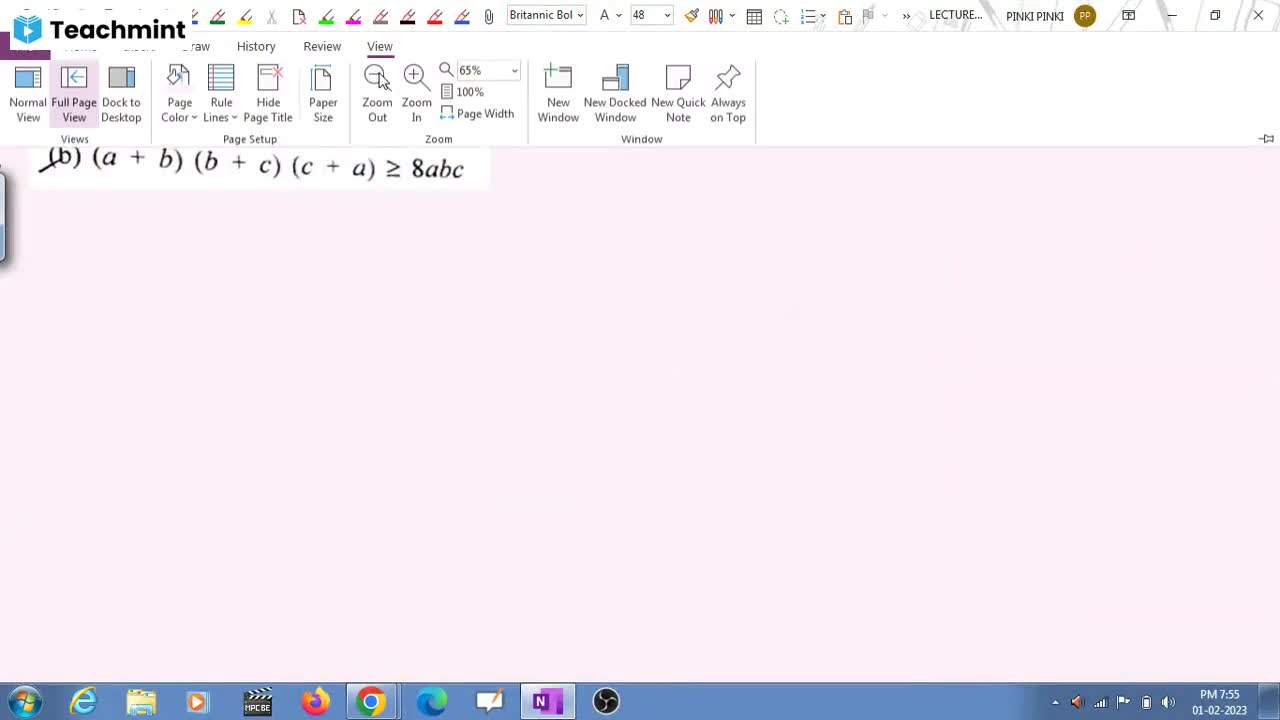Screen dimensions: 1280x720
Task: Pick the black pen
Action: pyautogui.click(x=407, y=16)
